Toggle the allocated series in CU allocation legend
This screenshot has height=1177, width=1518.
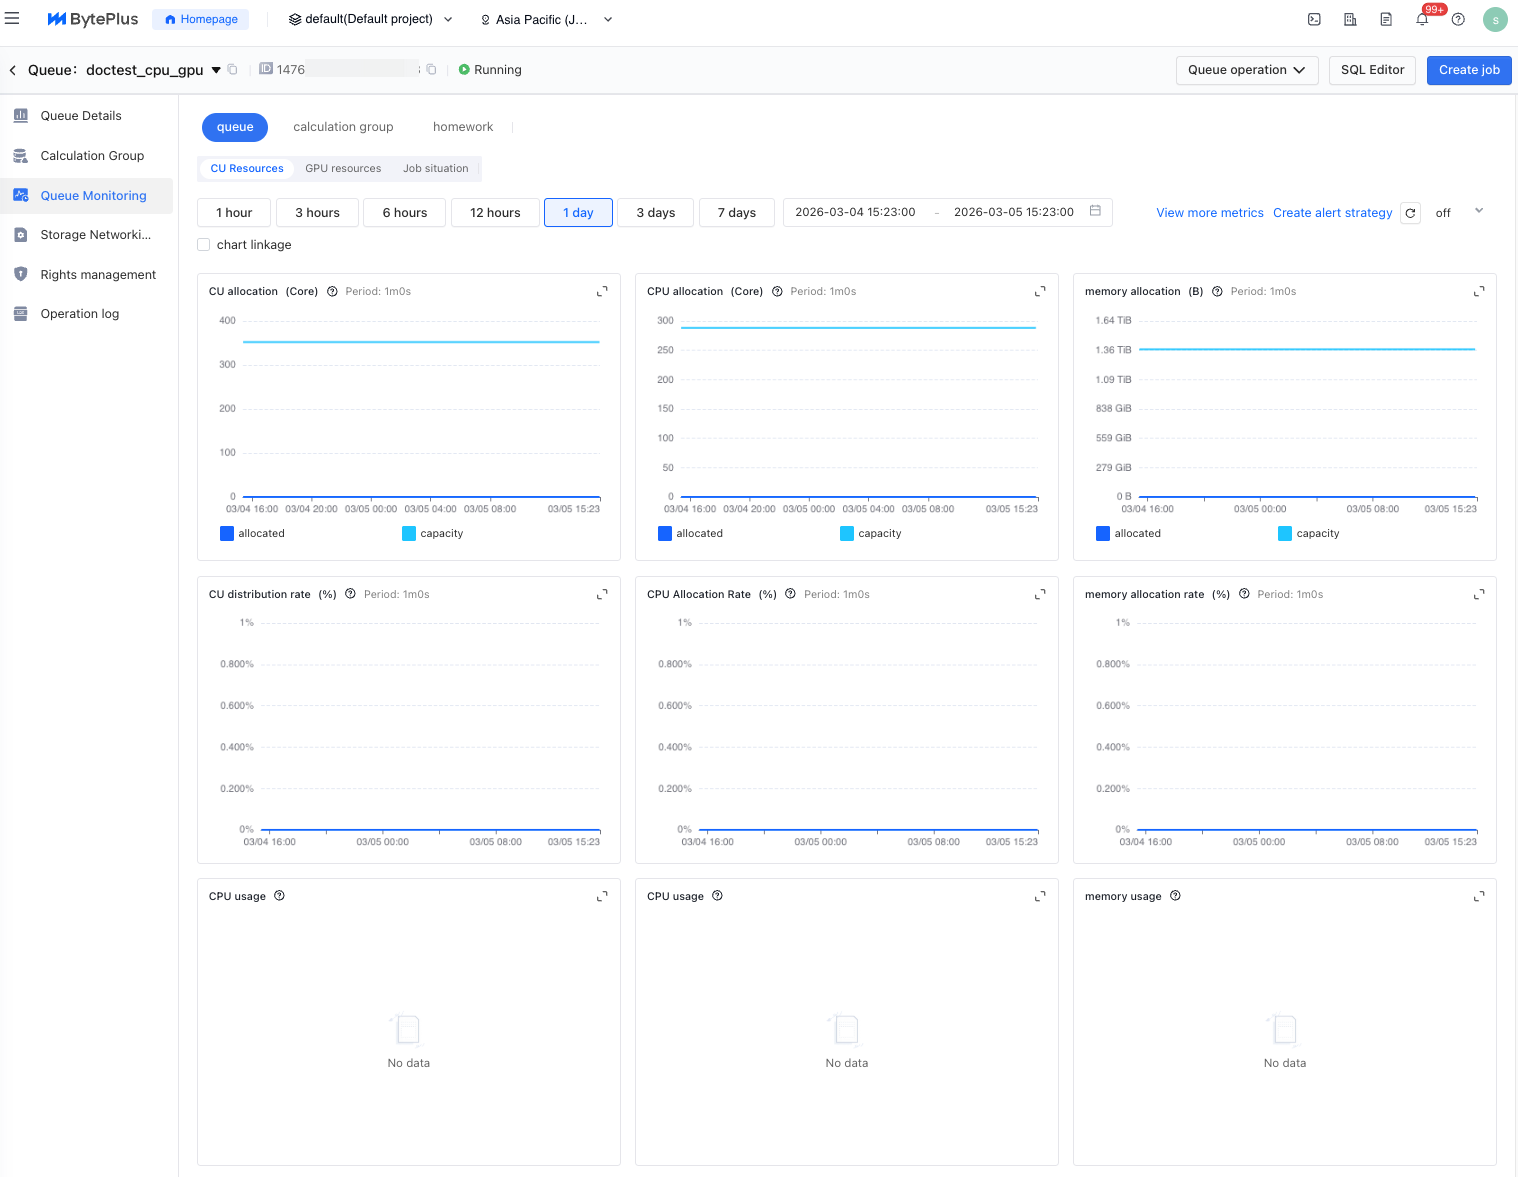[227, 533]
